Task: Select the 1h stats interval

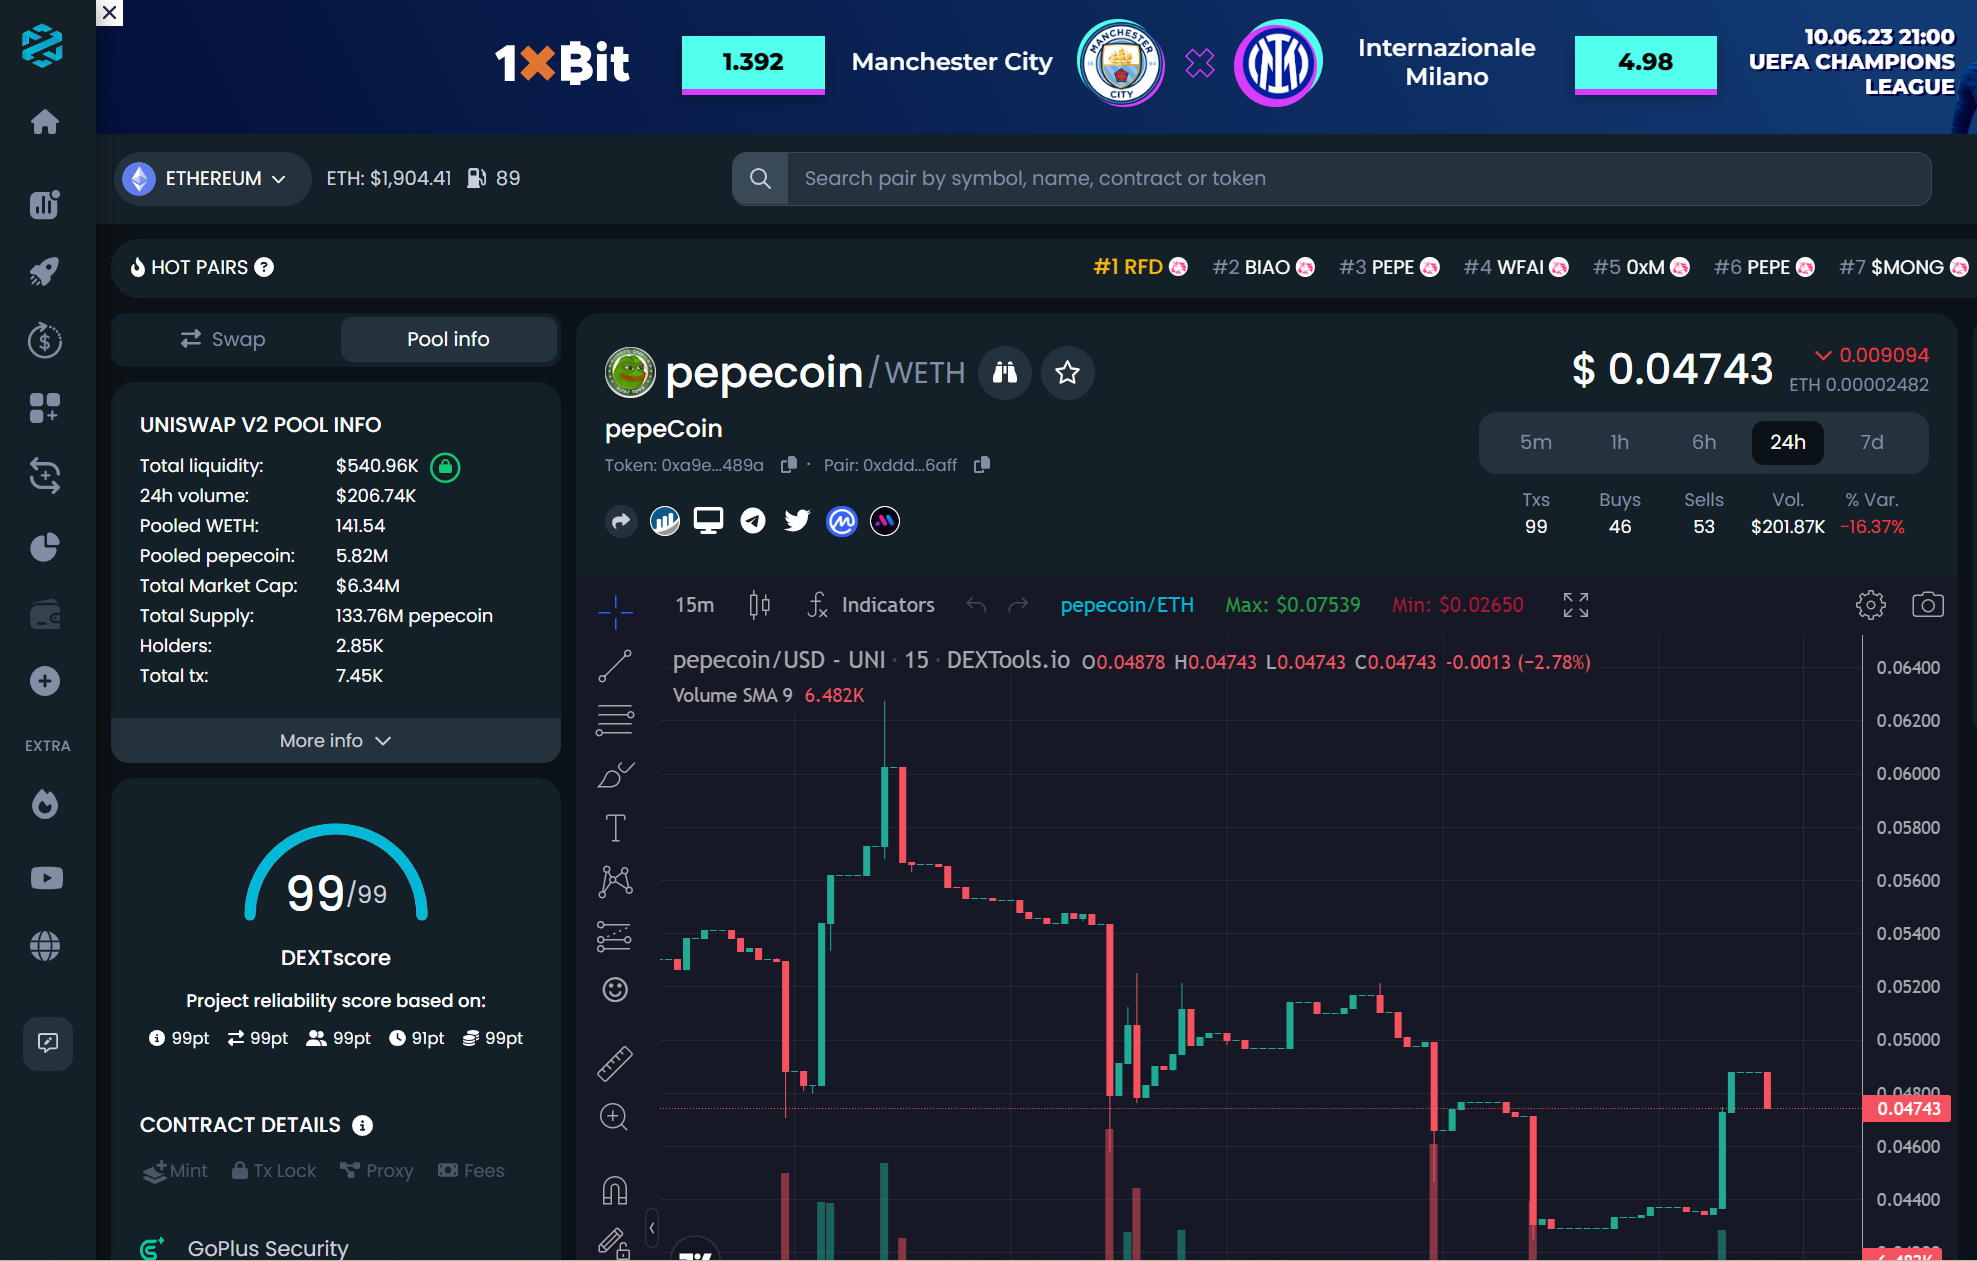Action: [1620, 442]
